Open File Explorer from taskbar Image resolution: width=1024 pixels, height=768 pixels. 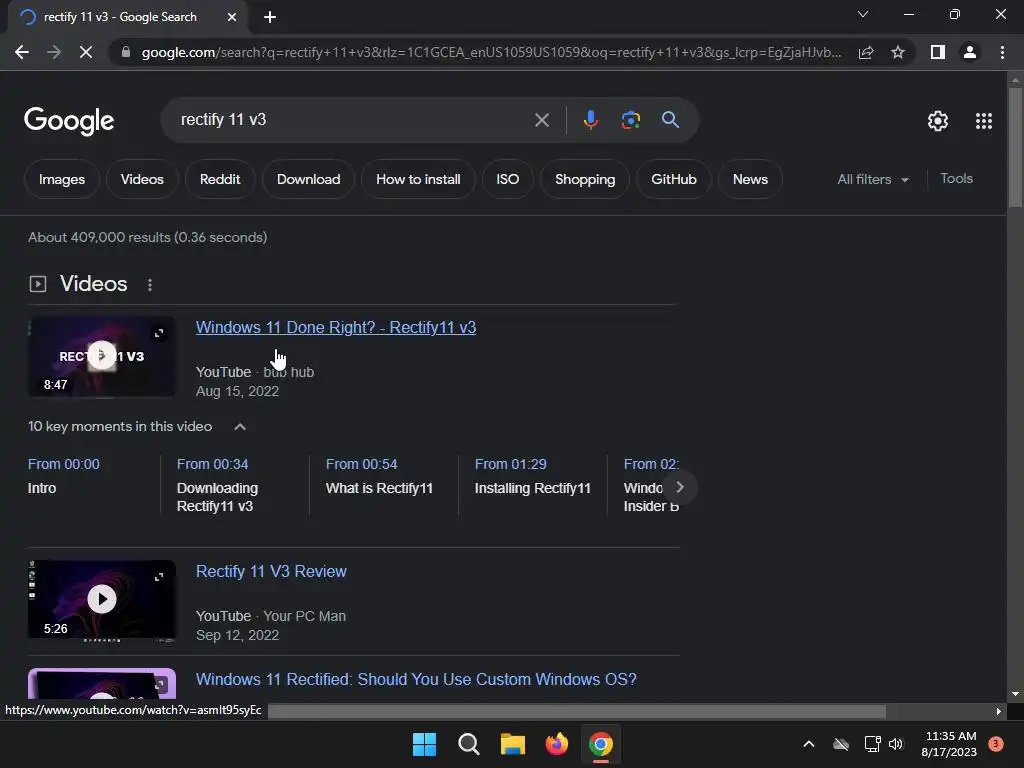(x=513, y=744)
